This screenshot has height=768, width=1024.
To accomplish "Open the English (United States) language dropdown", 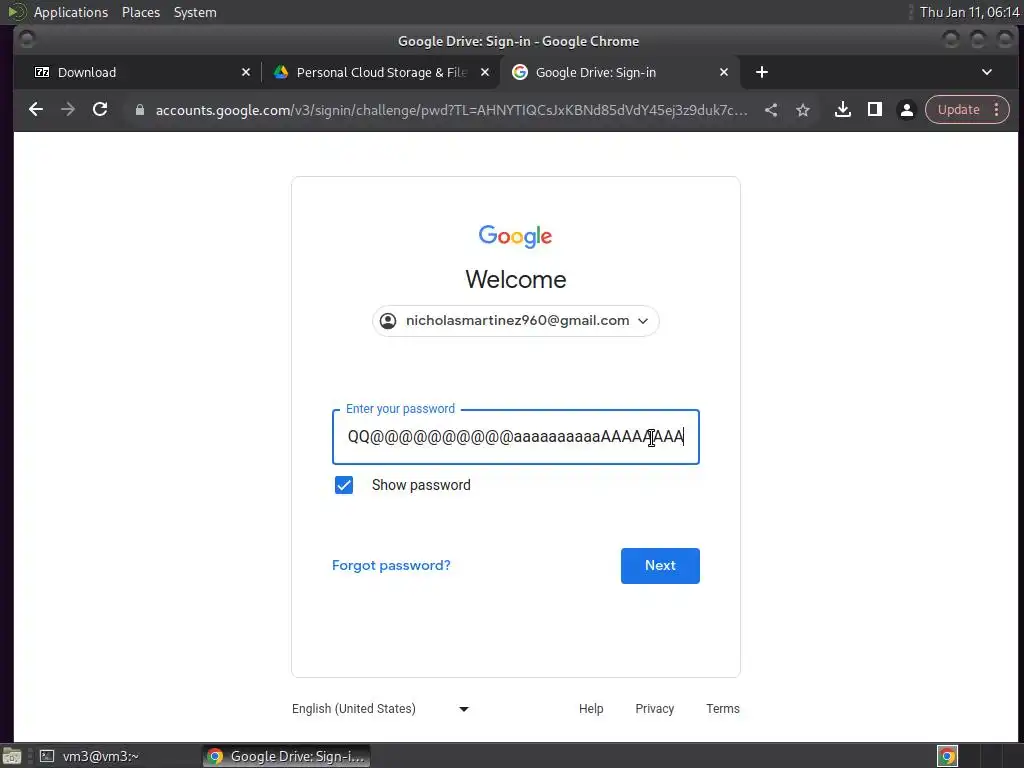I will pyautogui.click(x=381, y=709).
